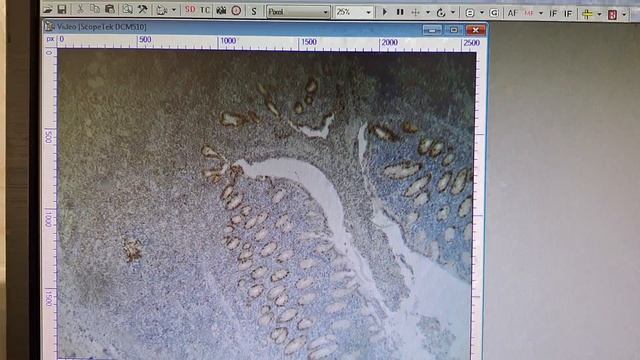
Task: Click the TC toolbar button
Action: pos(205,10)
